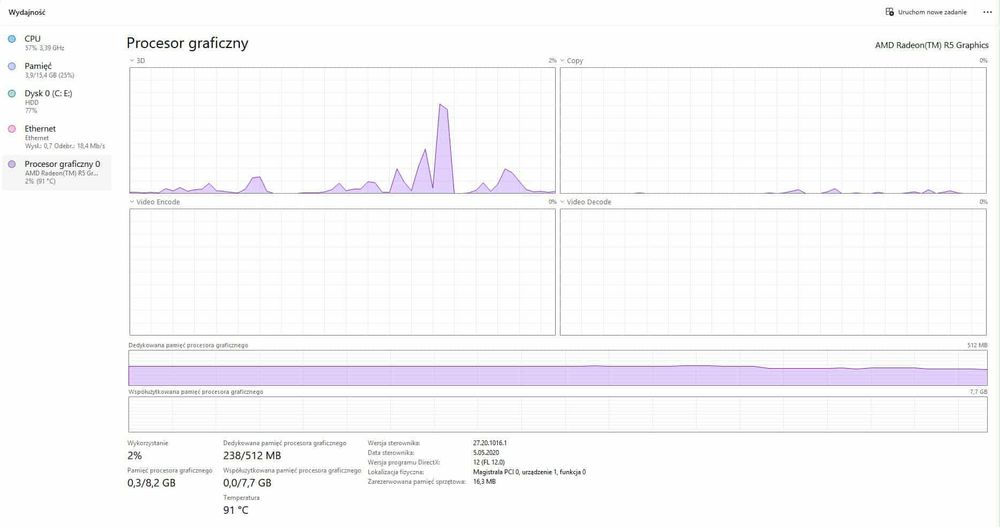
Task: Click DirectX version 12 (FL 12.0)
Action: [489, 462]
